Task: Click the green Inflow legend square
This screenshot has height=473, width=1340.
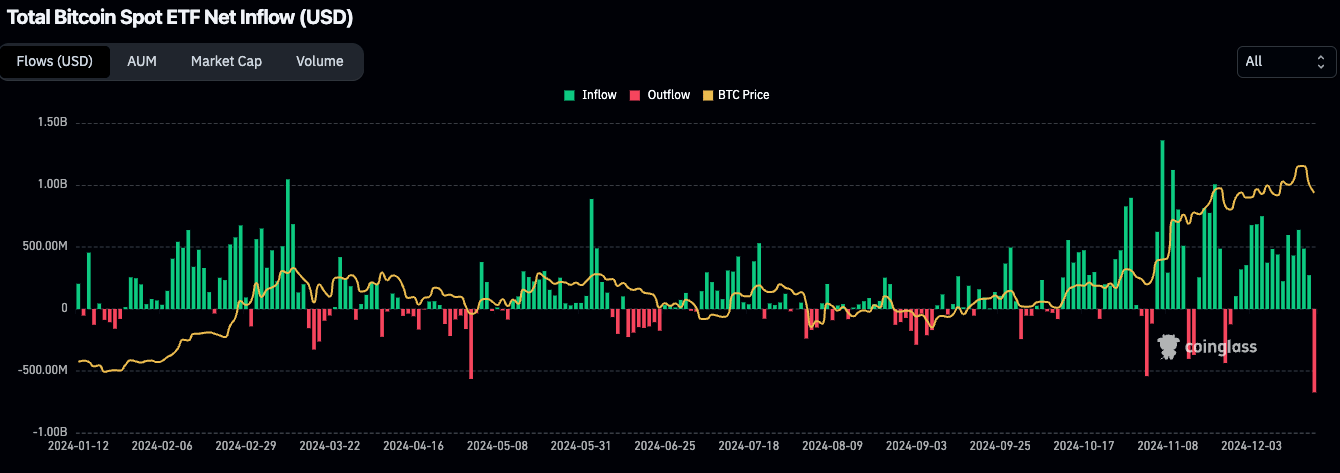Action: pos(569,95)
